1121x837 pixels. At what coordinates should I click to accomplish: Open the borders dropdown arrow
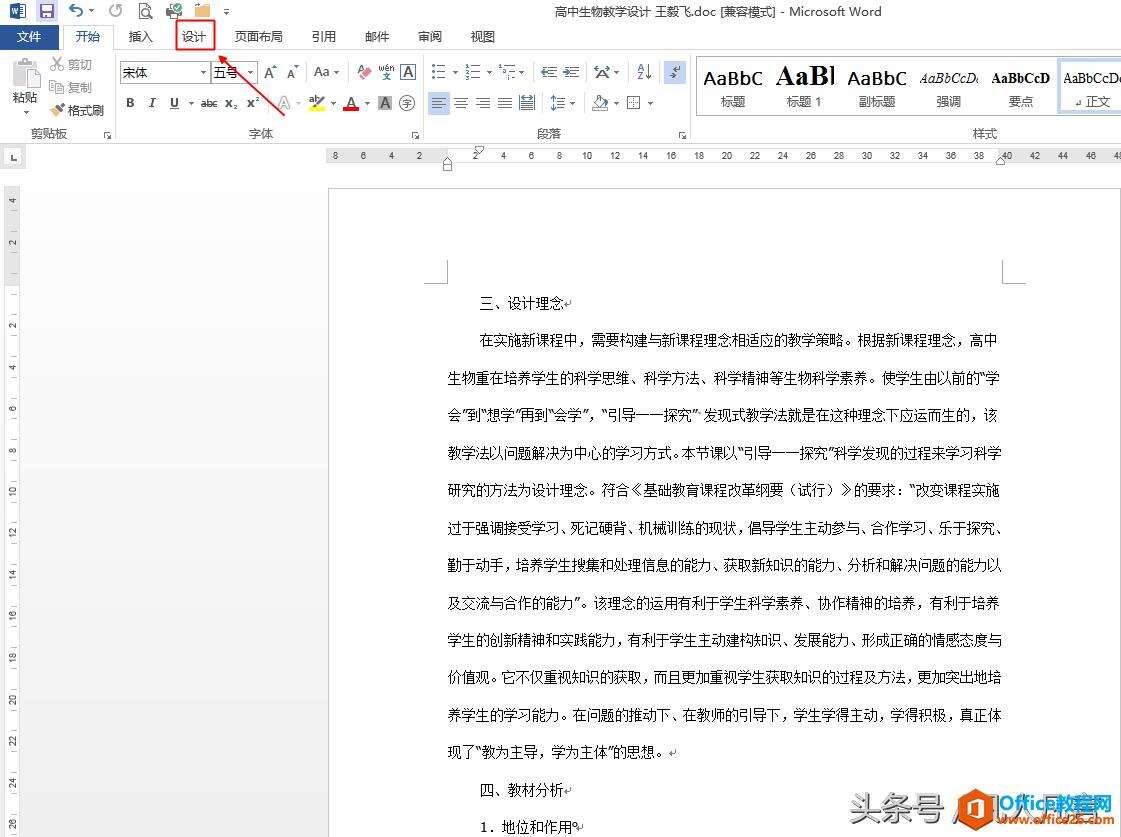point(650,104)
